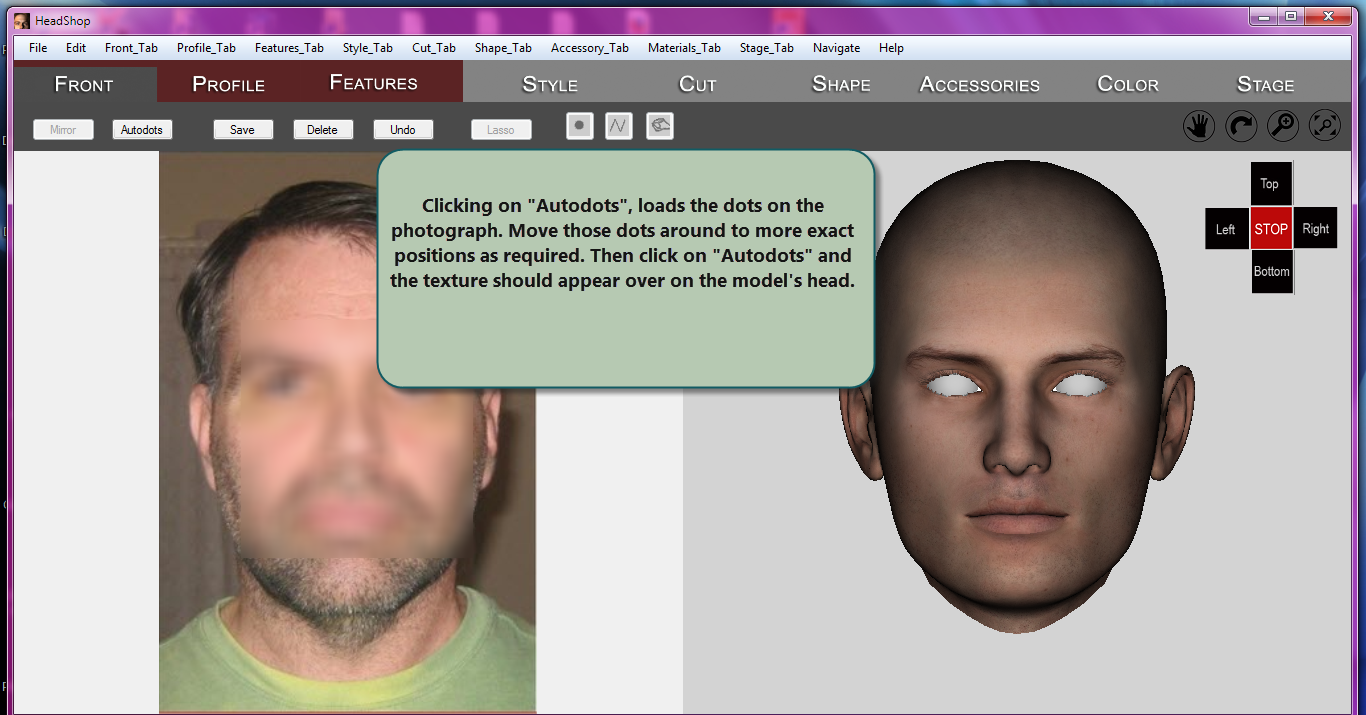Select the curve line tool icon
Image resolution: width=1366 pixels, height=715 pixels.
coord(619,126)
